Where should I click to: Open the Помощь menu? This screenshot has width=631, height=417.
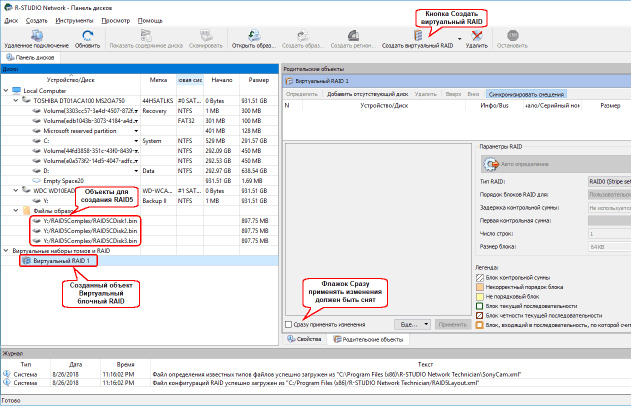pos(150,21)
